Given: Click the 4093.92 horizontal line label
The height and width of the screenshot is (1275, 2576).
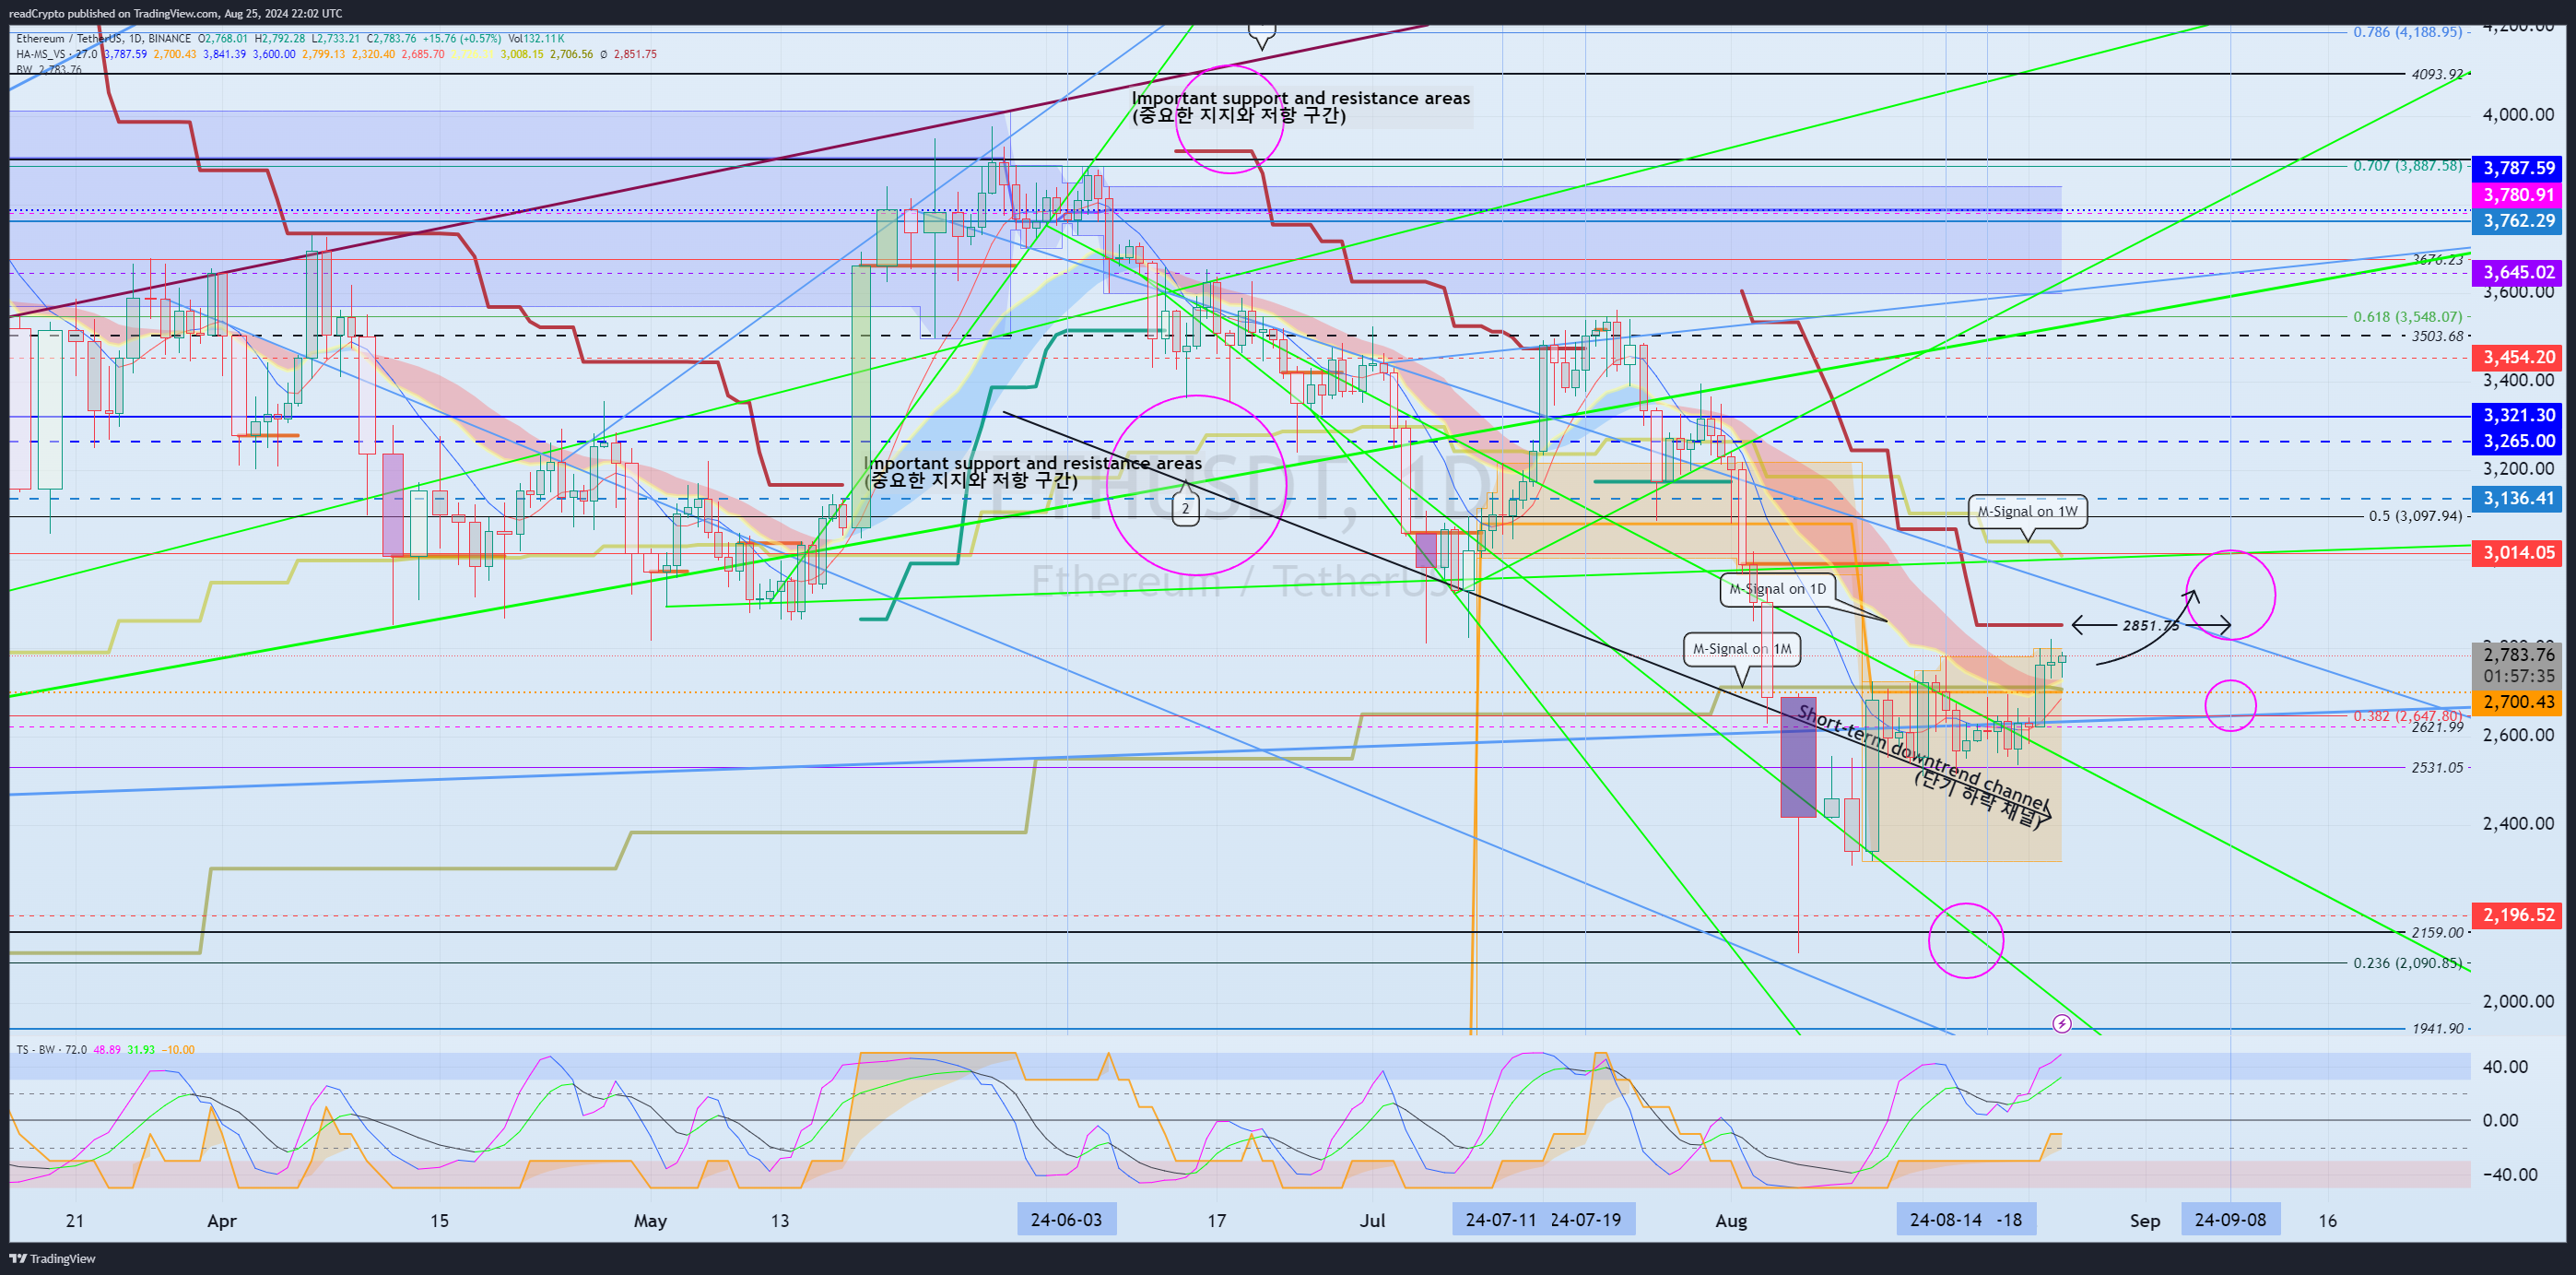Looking at the screenshot, I should tap(2437, 74).
